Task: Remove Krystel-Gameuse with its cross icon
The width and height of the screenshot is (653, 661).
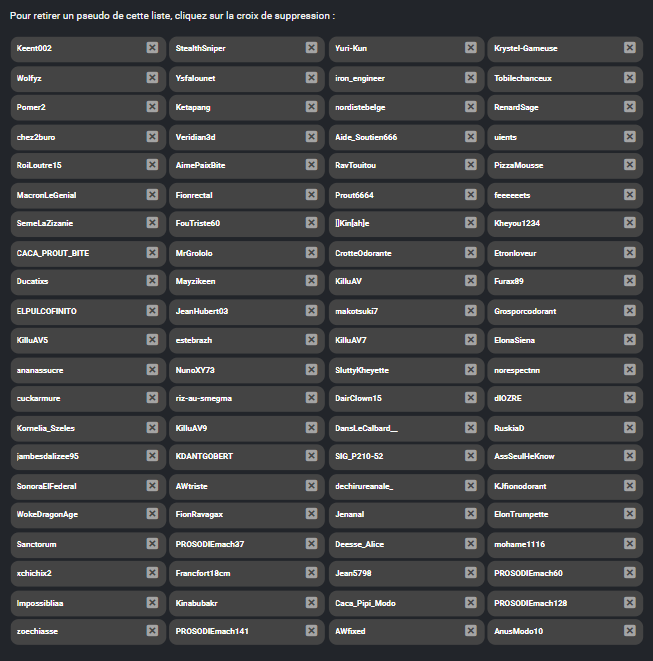Action: click(630, 48)
